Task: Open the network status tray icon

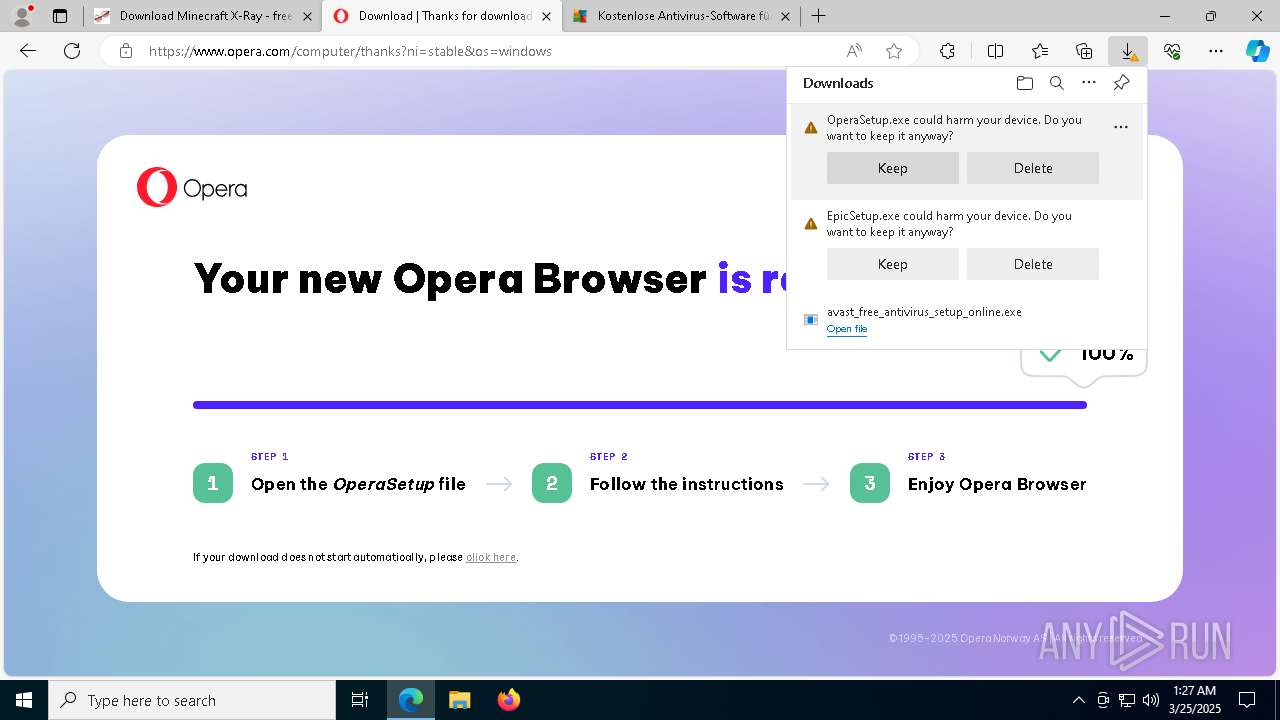Action: pyautogui.click(x=1127, y=700)
